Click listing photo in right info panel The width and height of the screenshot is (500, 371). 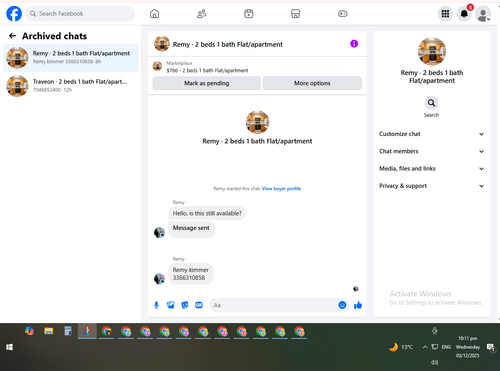pos(432,51)
